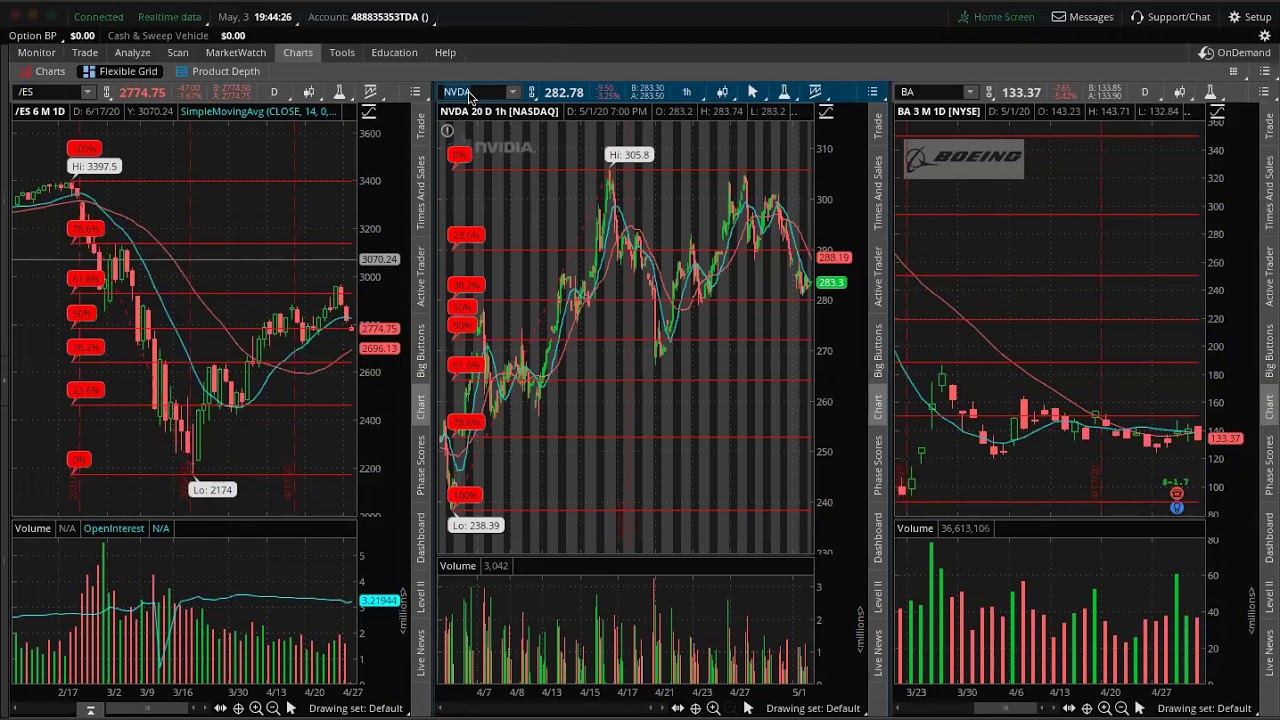The height and width of the screenshot is (720, 1280).
Task: Switch to the Tools tab
Action: click(342, 53)
